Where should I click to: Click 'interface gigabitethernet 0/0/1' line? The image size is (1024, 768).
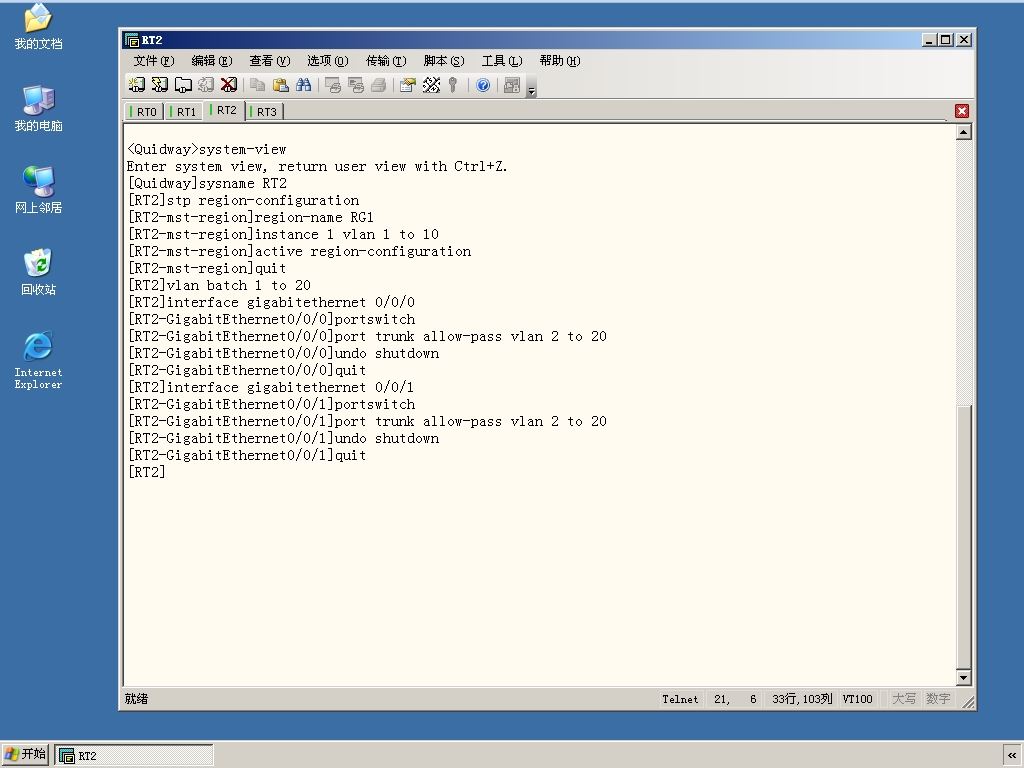271,387
